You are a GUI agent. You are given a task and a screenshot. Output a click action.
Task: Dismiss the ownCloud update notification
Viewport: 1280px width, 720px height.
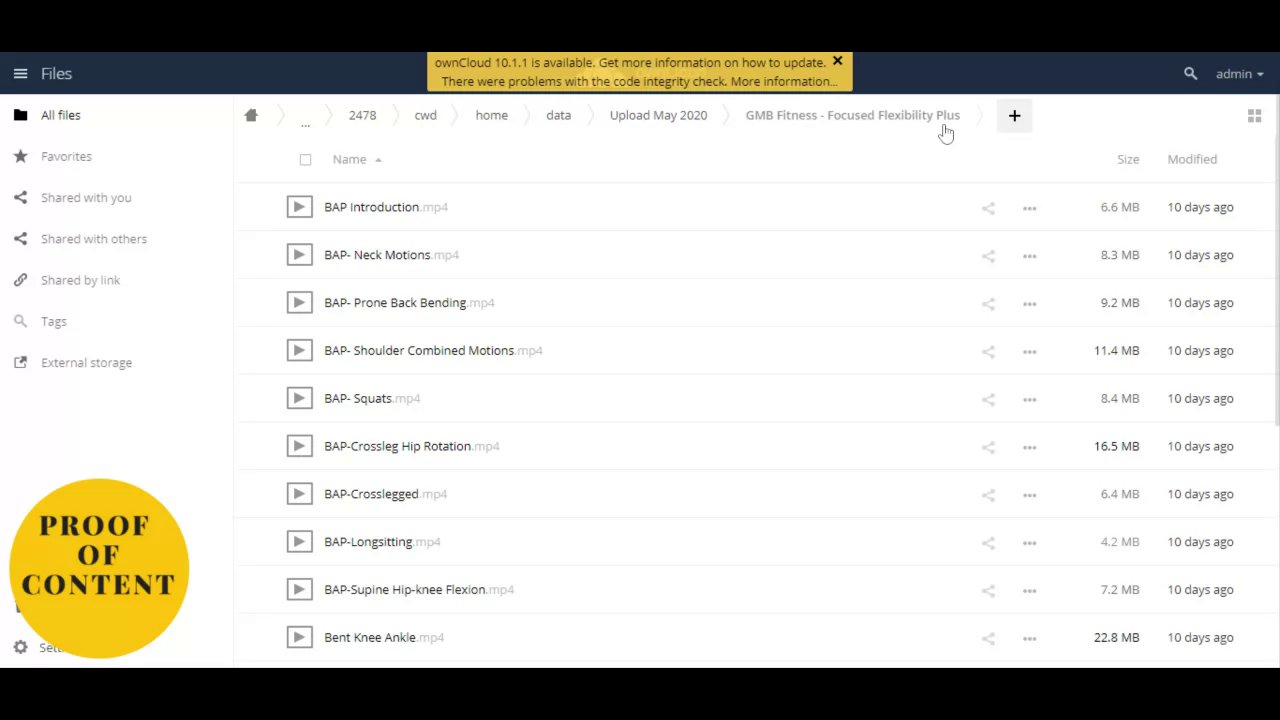[x=837, y=61]
